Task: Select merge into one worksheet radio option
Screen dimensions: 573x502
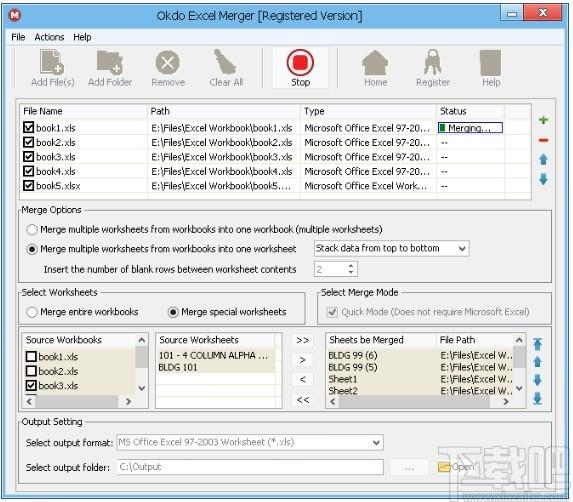Action: tap(32, 249)
